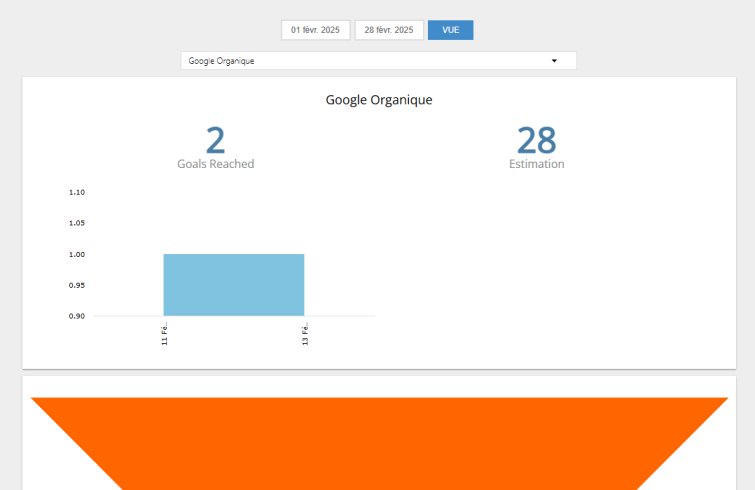Click the 1.00 y-axis value
Viewport: 755px width, 490px height.
(77, 255)
